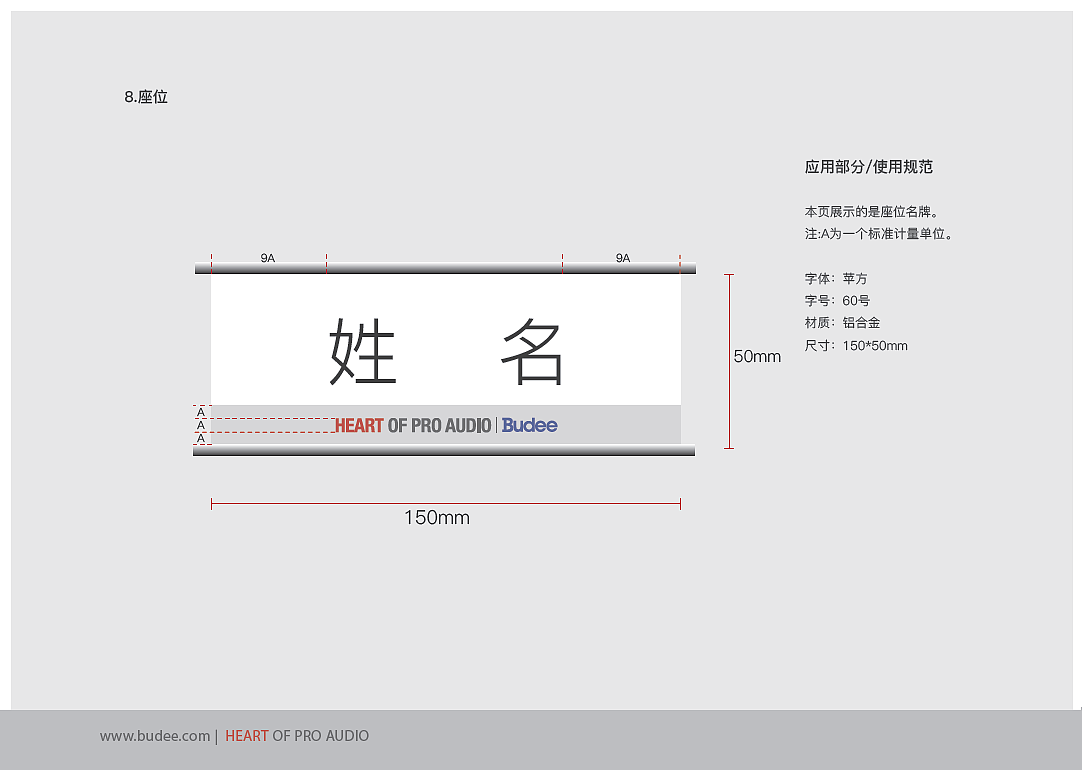
Task: Click the right 9A spacing marker
Action: click(x=623, y=257)
